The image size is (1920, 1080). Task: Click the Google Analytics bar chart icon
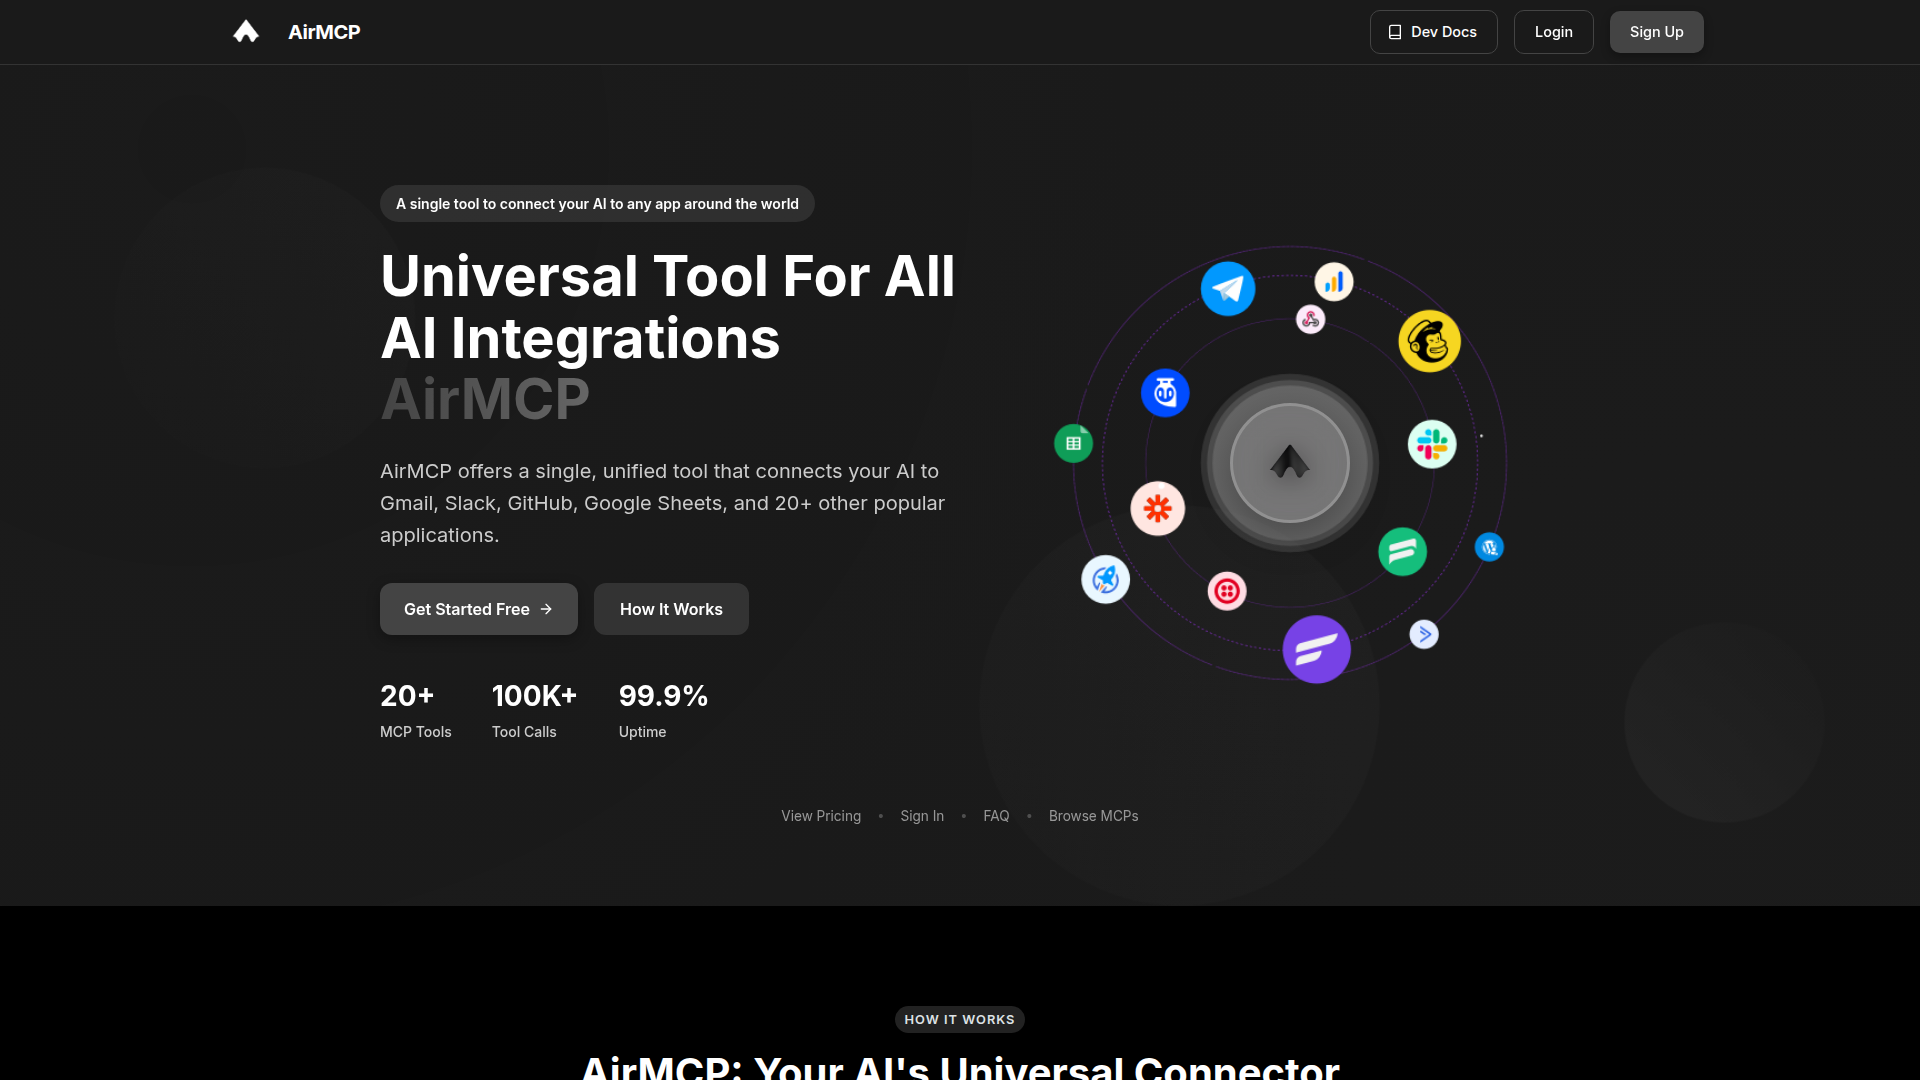coord(1334,282)
